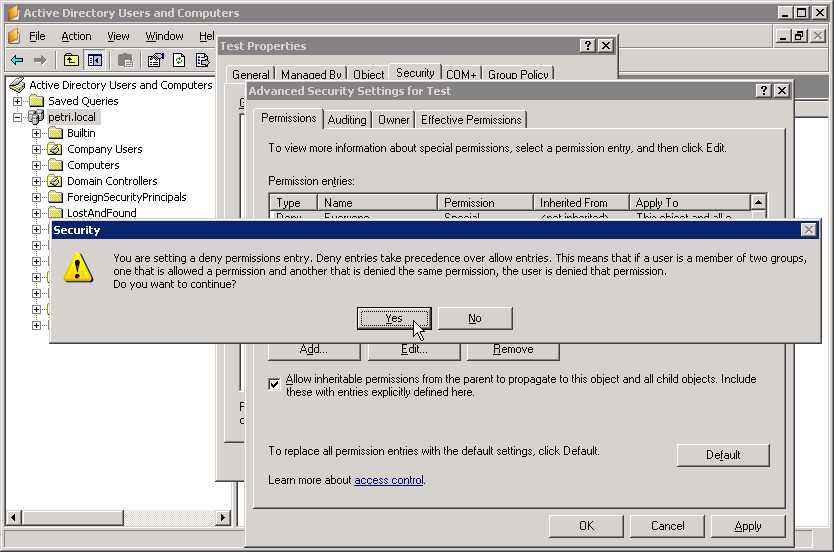Click the help question mark in Advanced Security Settings

(x=764, y=90)
